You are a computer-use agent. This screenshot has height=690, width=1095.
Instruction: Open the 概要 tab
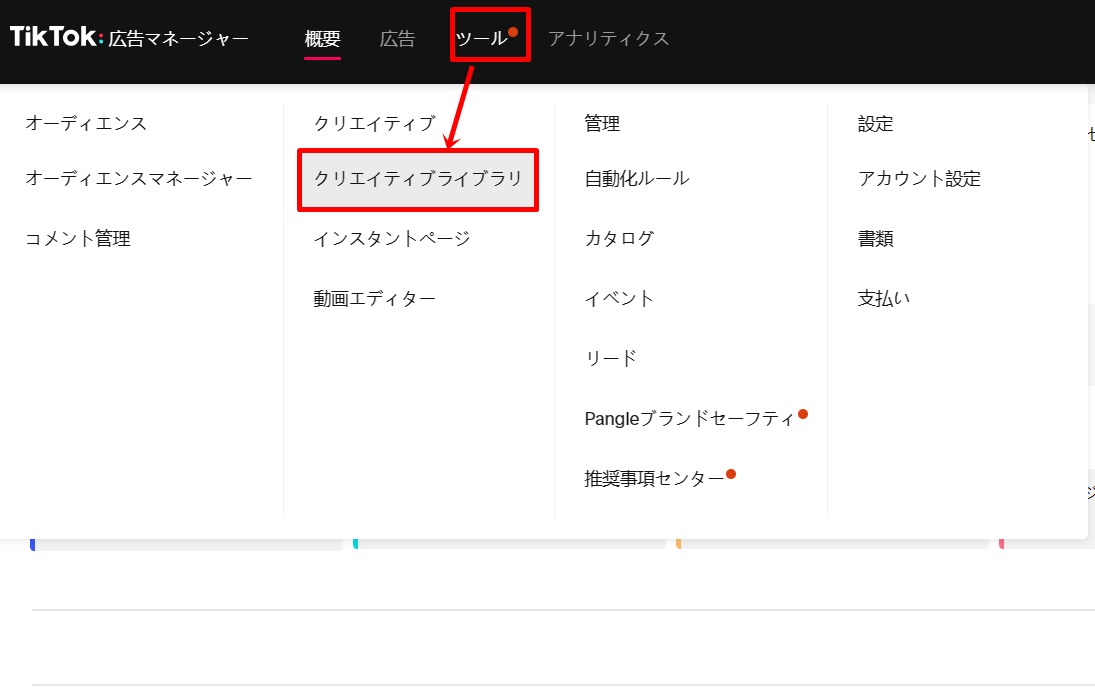[322, 39]
